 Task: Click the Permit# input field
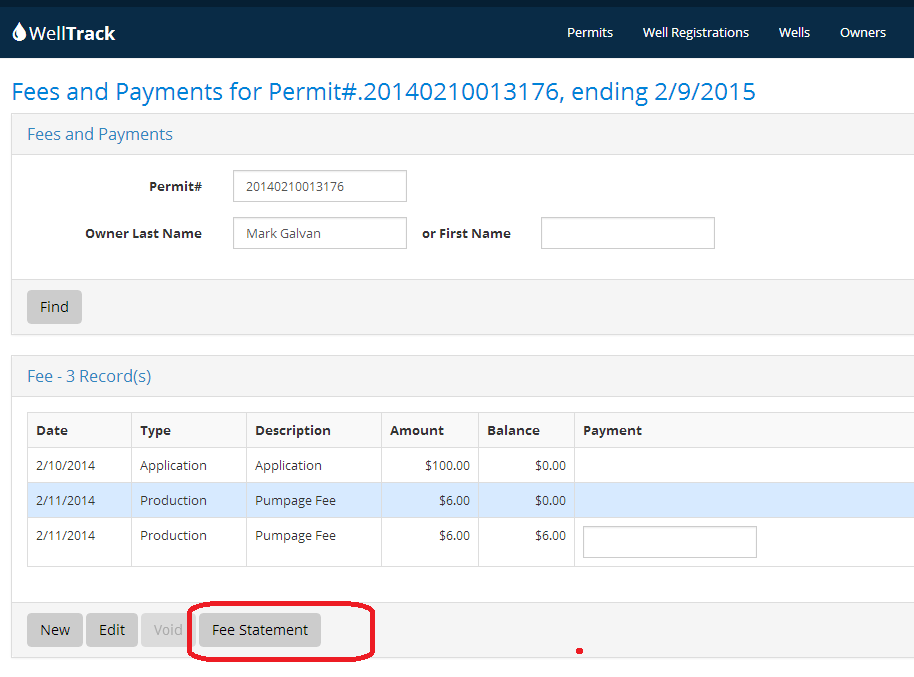(319, 186)
